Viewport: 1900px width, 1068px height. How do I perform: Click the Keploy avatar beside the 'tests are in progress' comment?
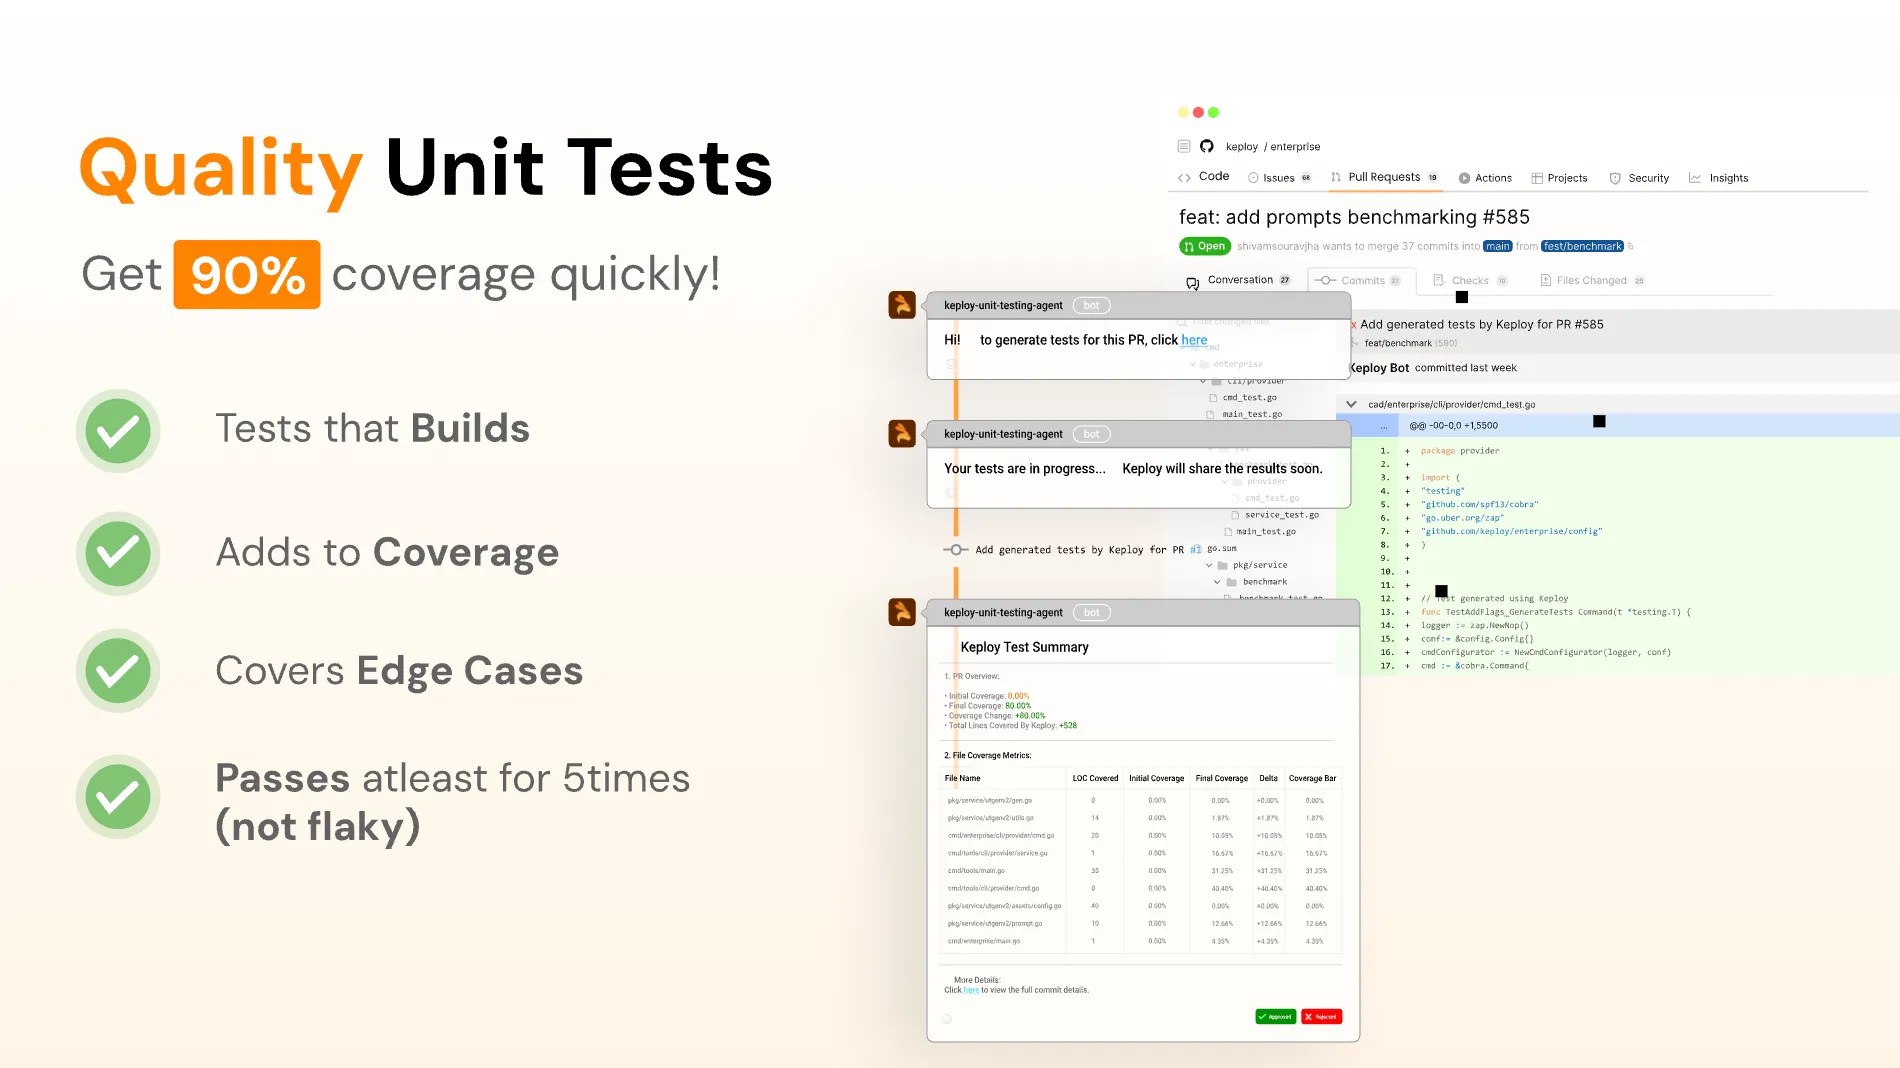click(x=902, y=433)
